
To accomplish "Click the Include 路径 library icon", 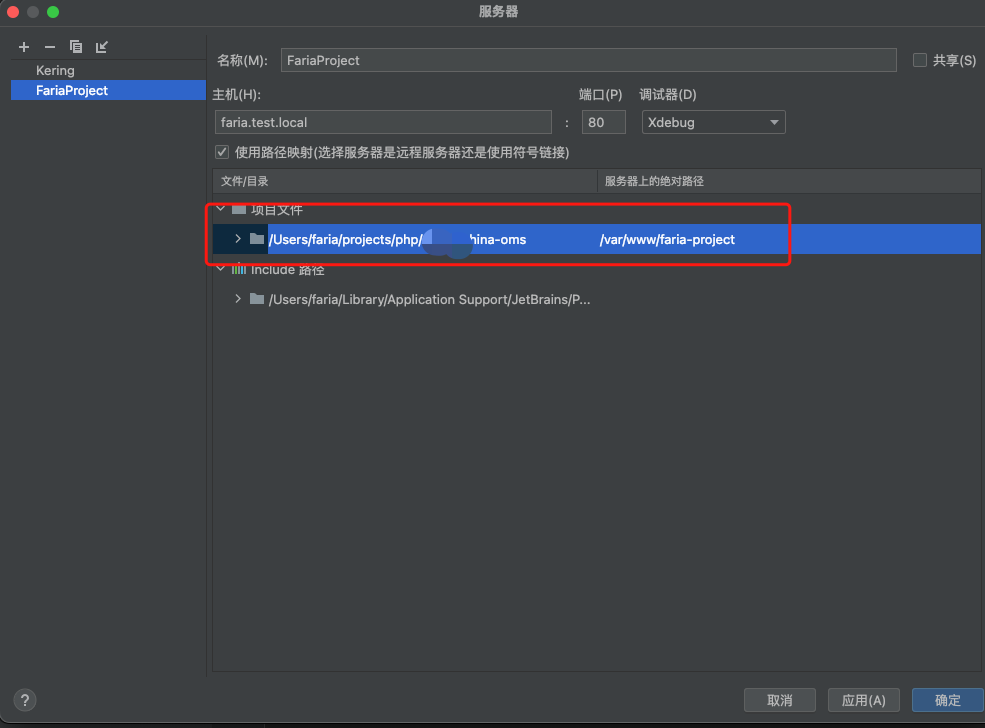I will click(239, 269).
